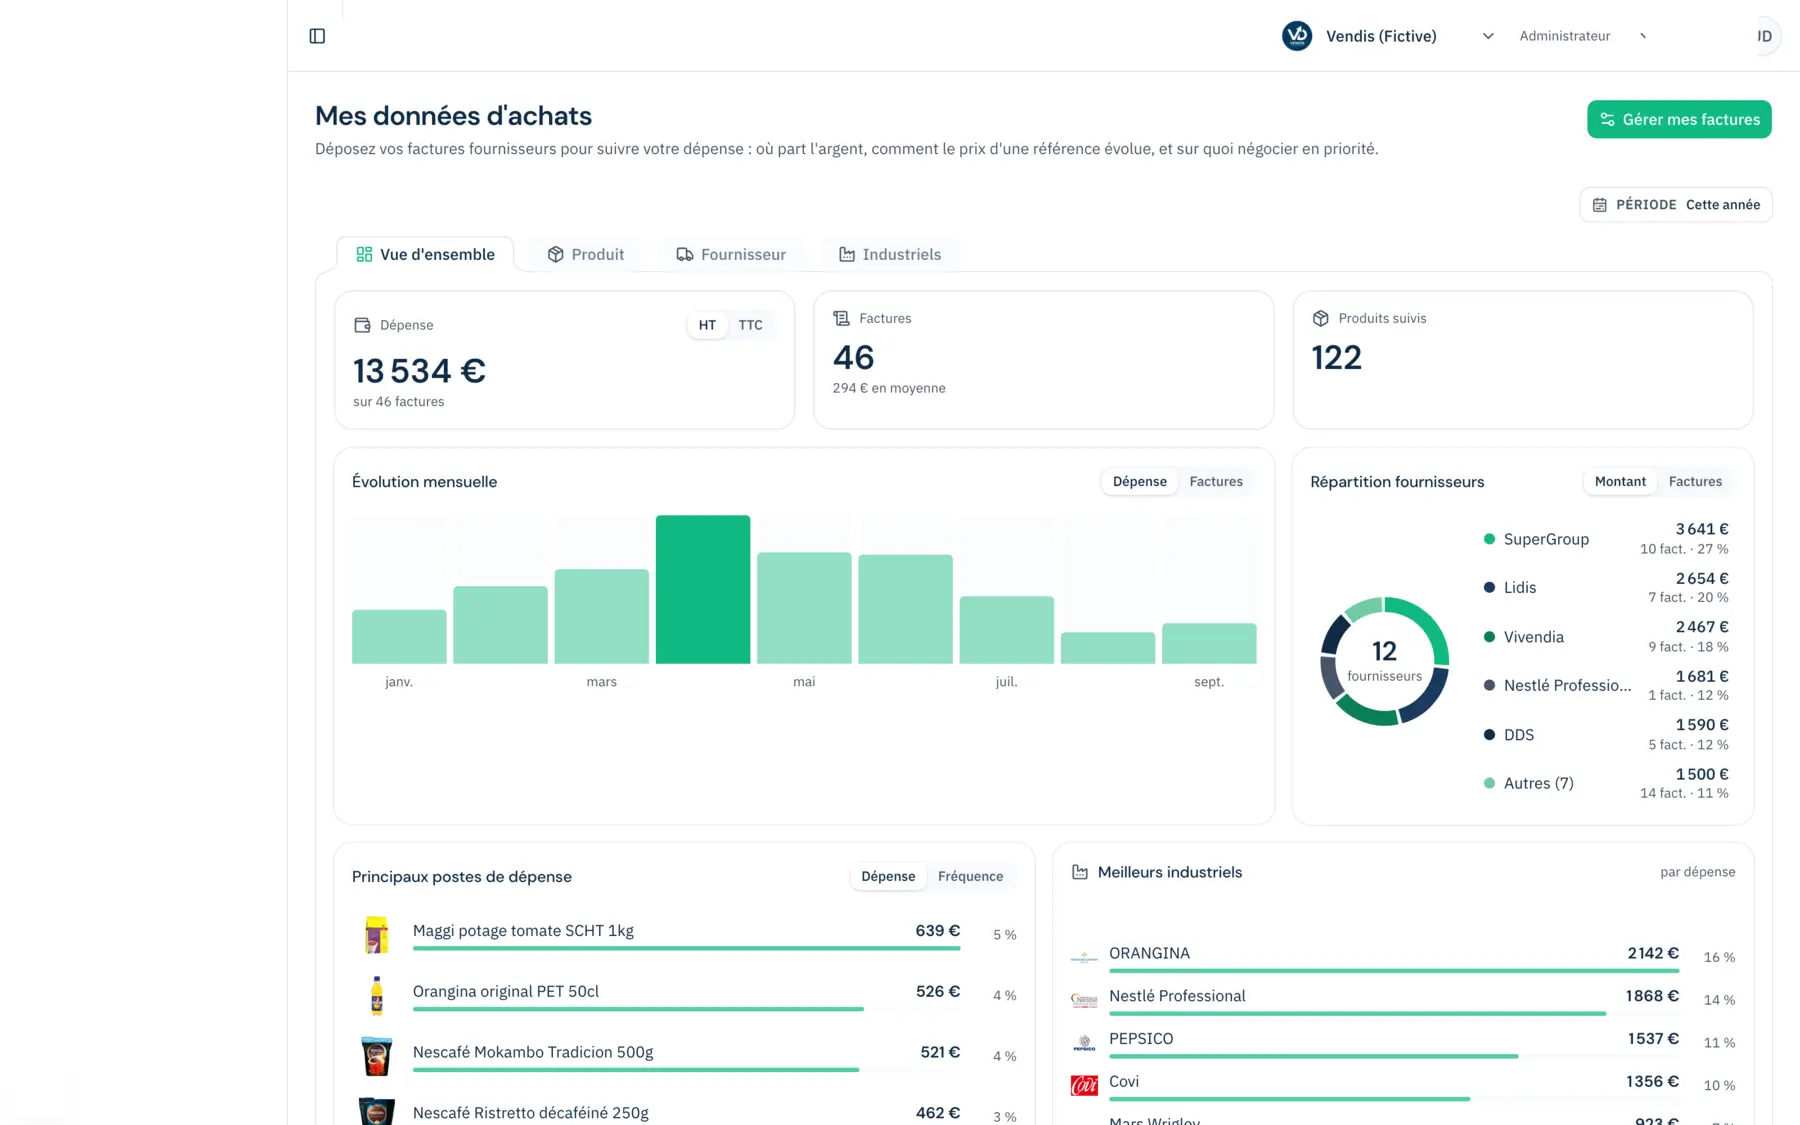
Task: Select the dark green April bar
Action: (x=703, y=589)
